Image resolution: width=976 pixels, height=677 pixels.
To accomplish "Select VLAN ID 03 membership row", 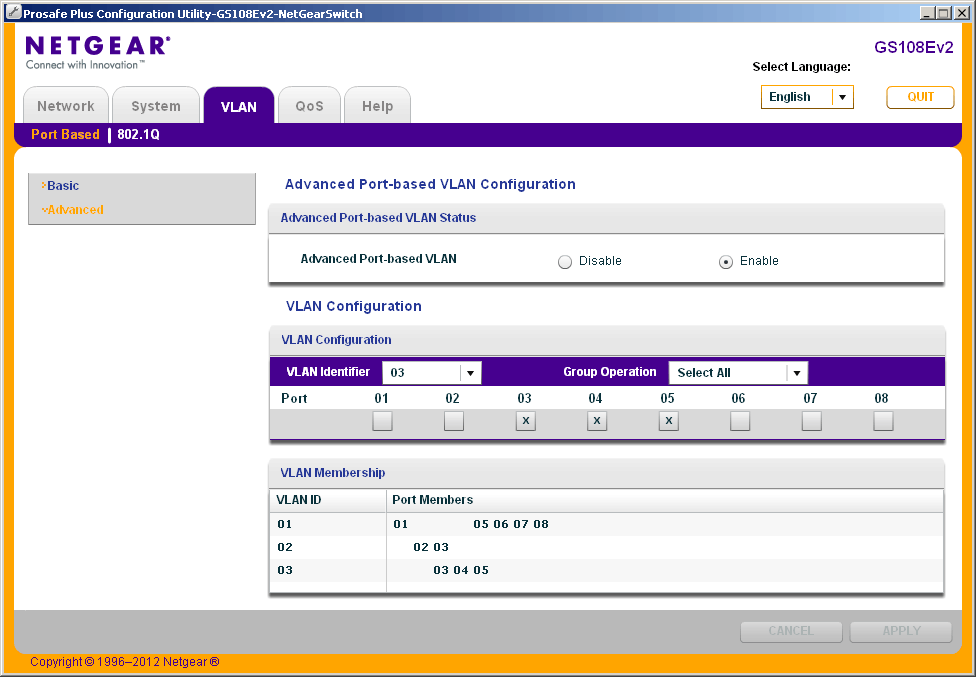I will pos(606,570).
